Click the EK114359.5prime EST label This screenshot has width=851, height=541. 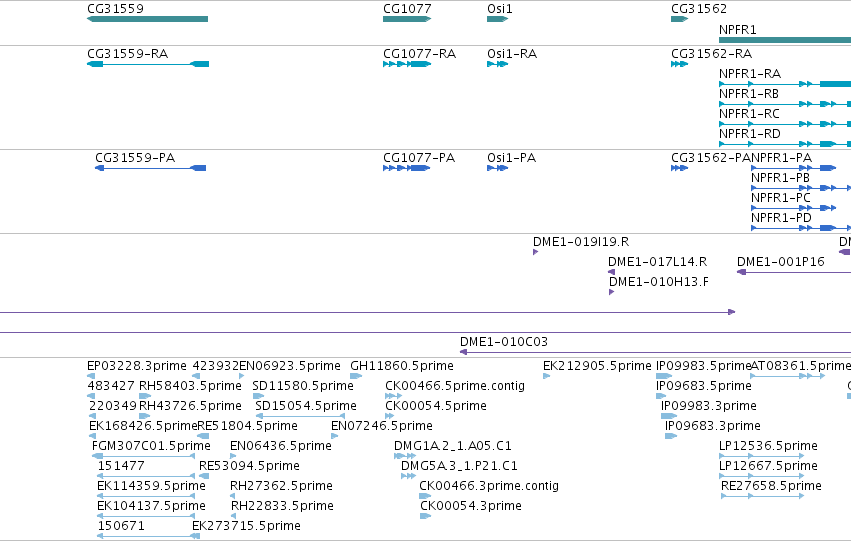(151, 486)
